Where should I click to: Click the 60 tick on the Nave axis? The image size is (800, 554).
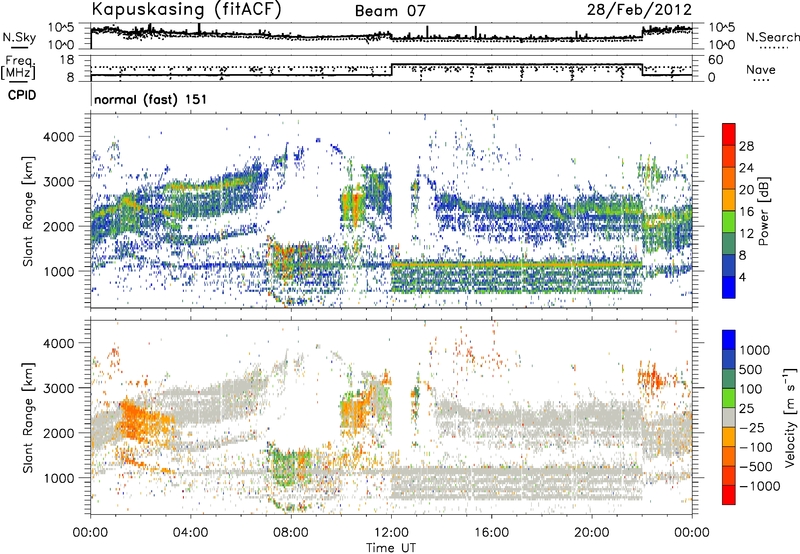pos(715,60)
